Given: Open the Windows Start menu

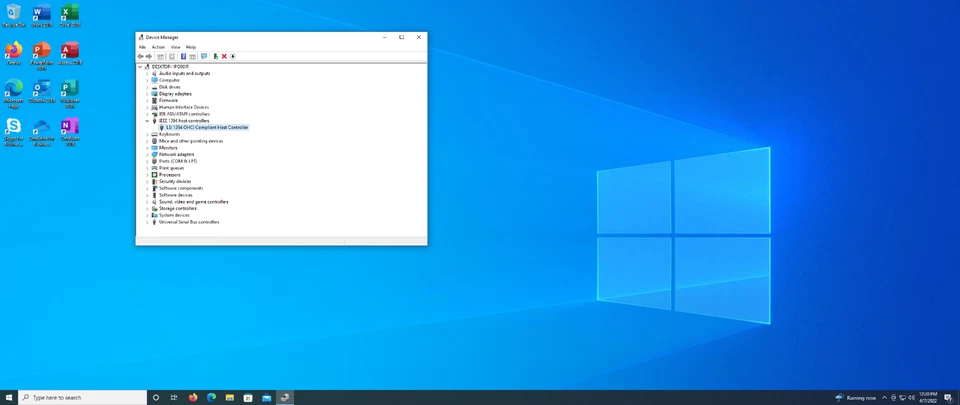Looking at the screenshot, I should pos(9,398).
